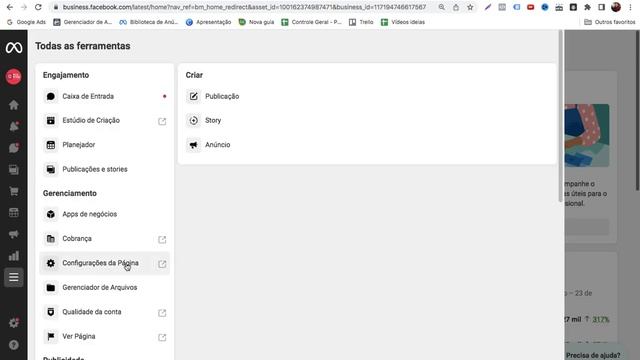Viewport: 640px width, 360px height.
Task: Open Nova guia bookmark
Action: (x=256, y=22)
